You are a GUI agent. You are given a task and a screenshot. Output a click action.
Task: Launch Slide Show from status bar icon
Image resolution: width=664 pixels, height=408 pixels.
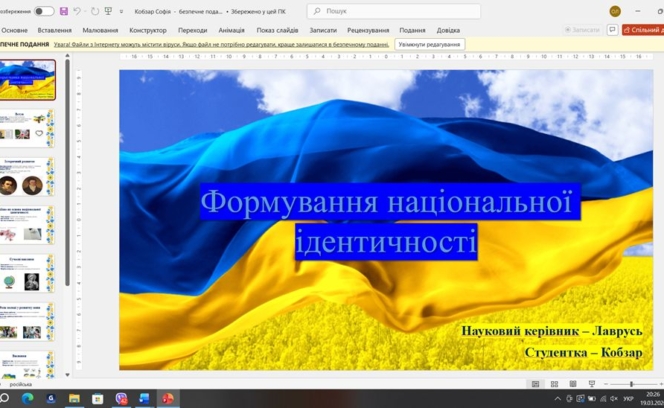coord(591,384)
